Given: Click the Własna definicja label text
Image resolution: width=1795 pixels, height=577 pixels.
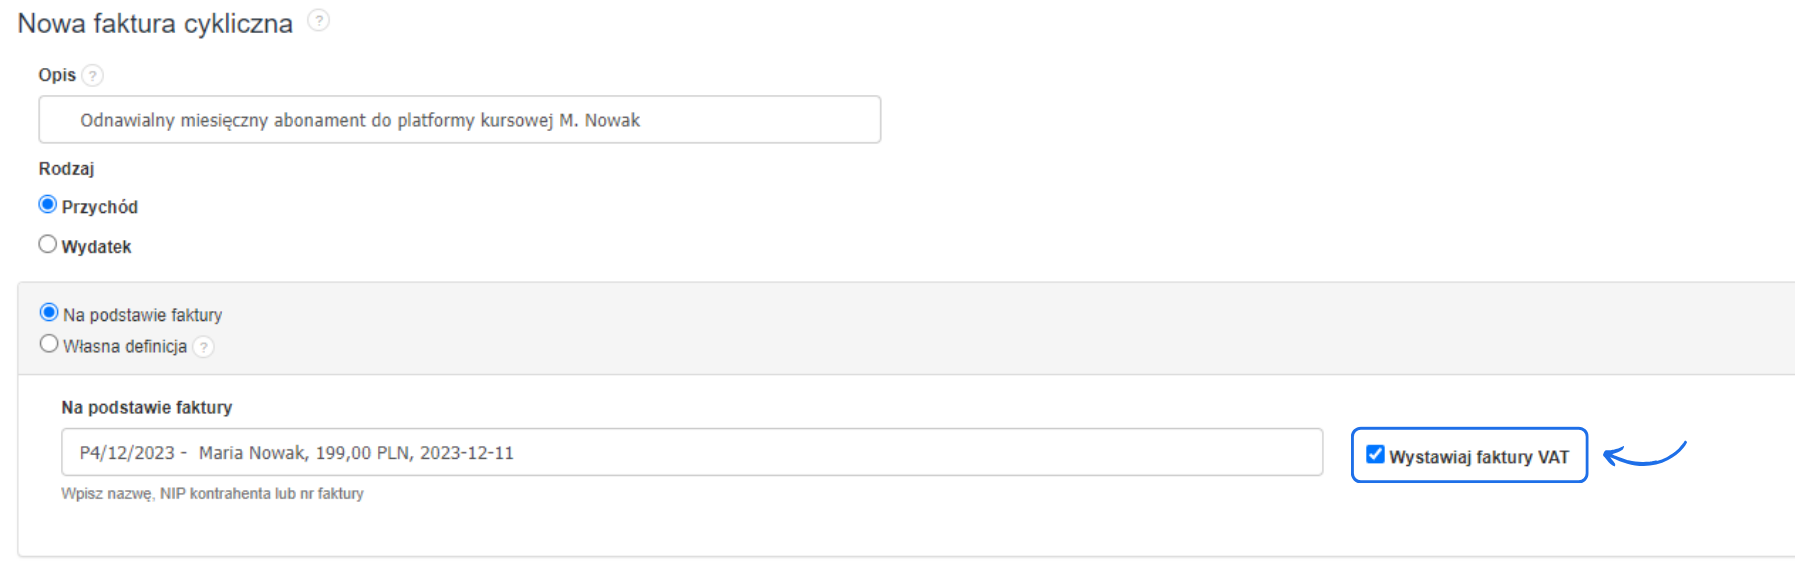Looking at the screenshot, I should coord(125,346).
